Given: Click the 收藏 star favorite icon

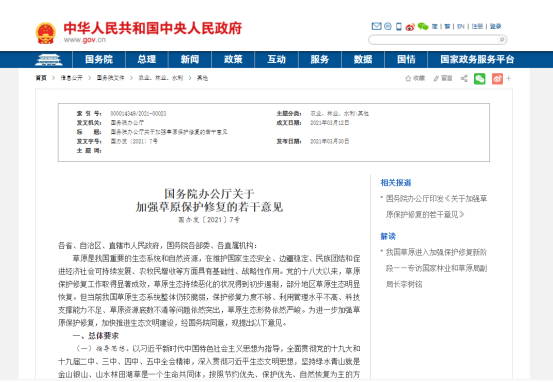Looking at the screenshot, I should (415, 78).
